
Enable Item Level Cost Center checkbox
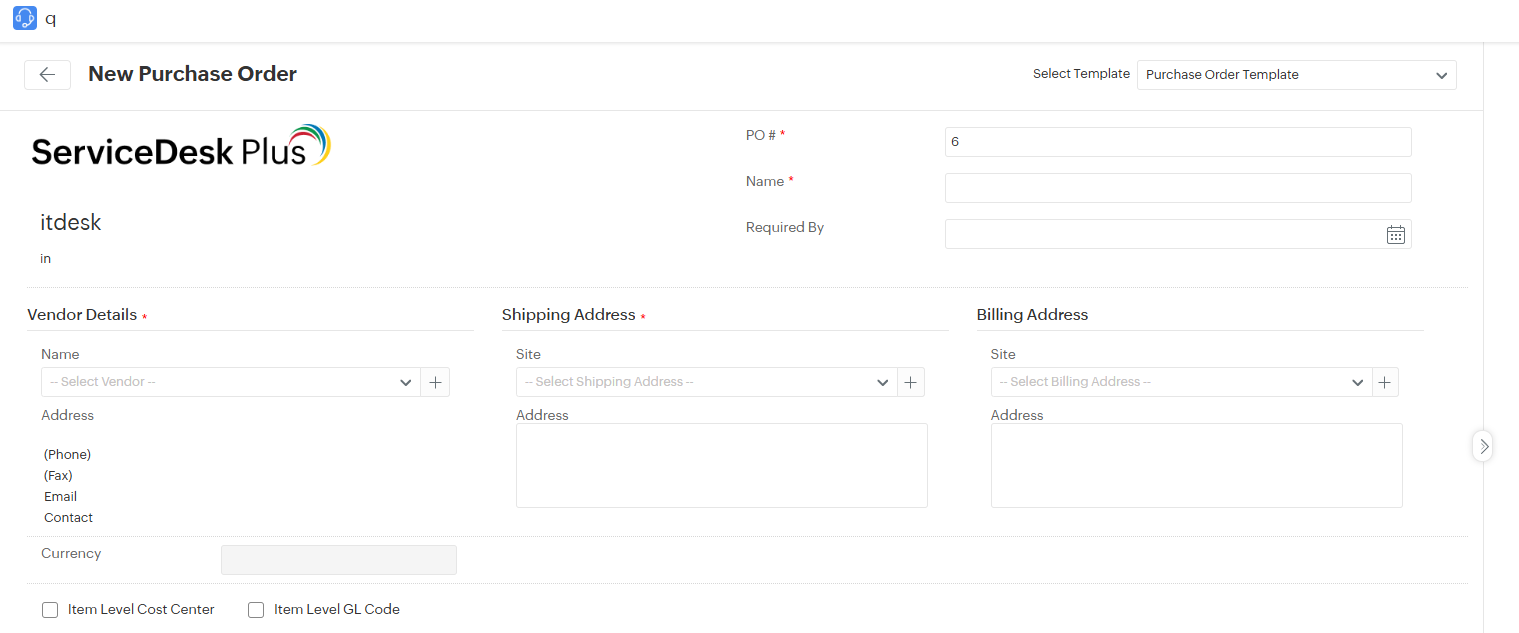[x=50, y=610]
